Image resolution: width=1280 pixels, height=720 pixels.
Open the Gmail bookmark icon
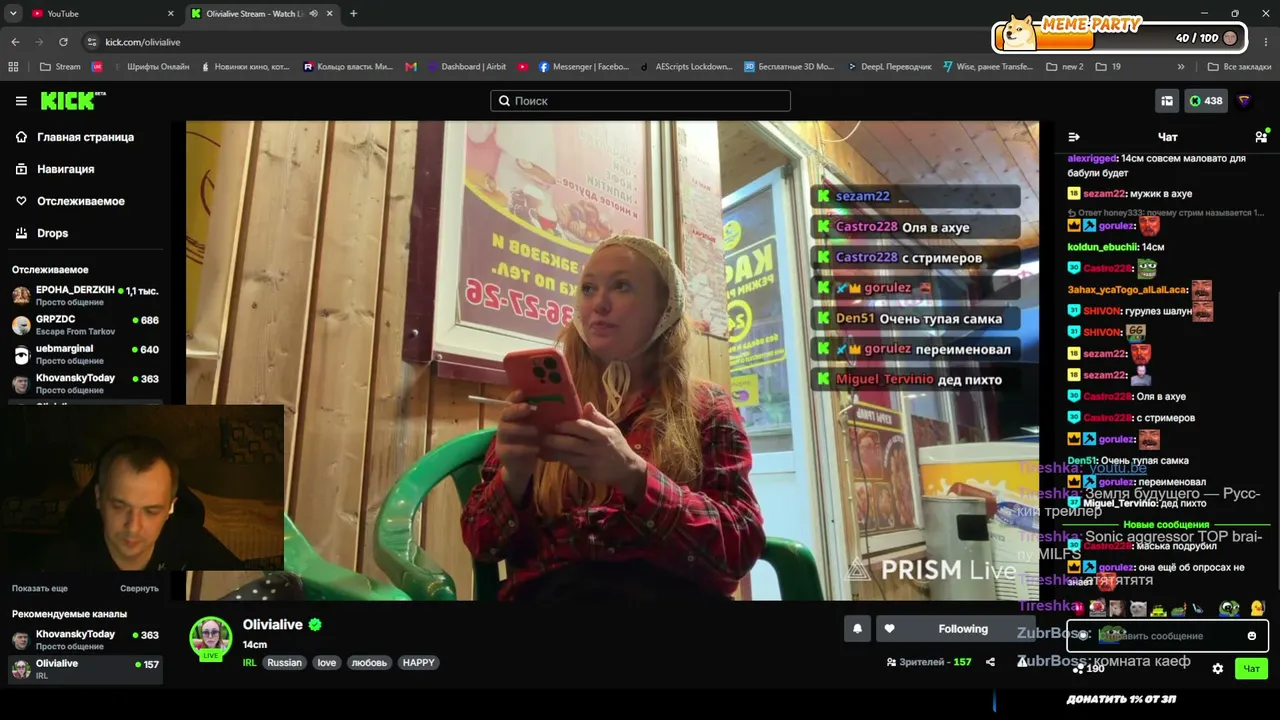click(x=411, y=67)
